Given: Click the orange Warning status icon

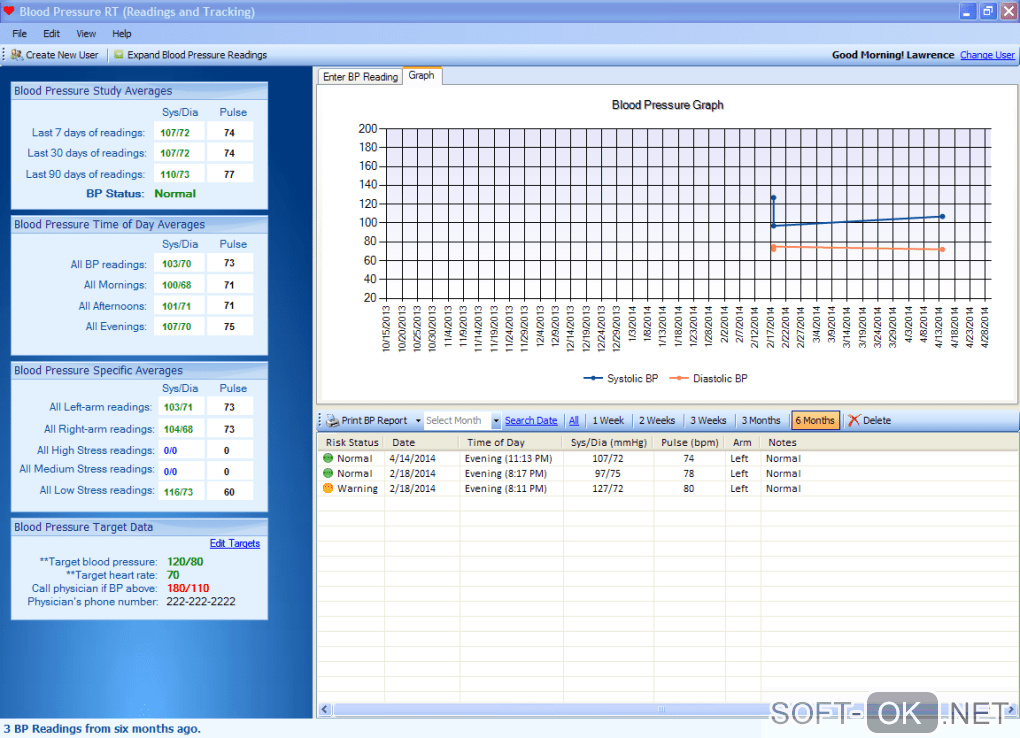Looking at the screenshot, I should [327, 489].
